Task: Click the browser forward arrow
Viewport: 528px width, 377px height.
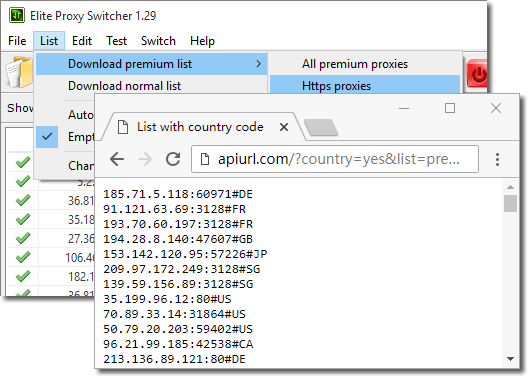Action: 145,159
